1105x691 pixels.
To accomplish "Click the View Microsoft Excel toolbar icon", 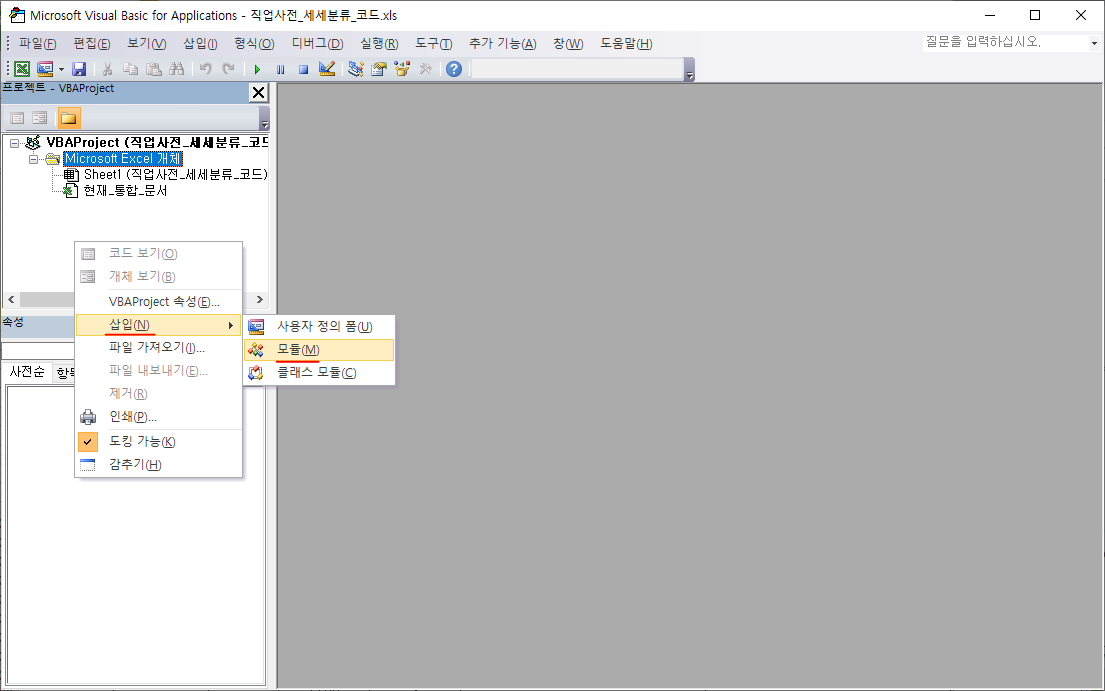I will (22, 69).
